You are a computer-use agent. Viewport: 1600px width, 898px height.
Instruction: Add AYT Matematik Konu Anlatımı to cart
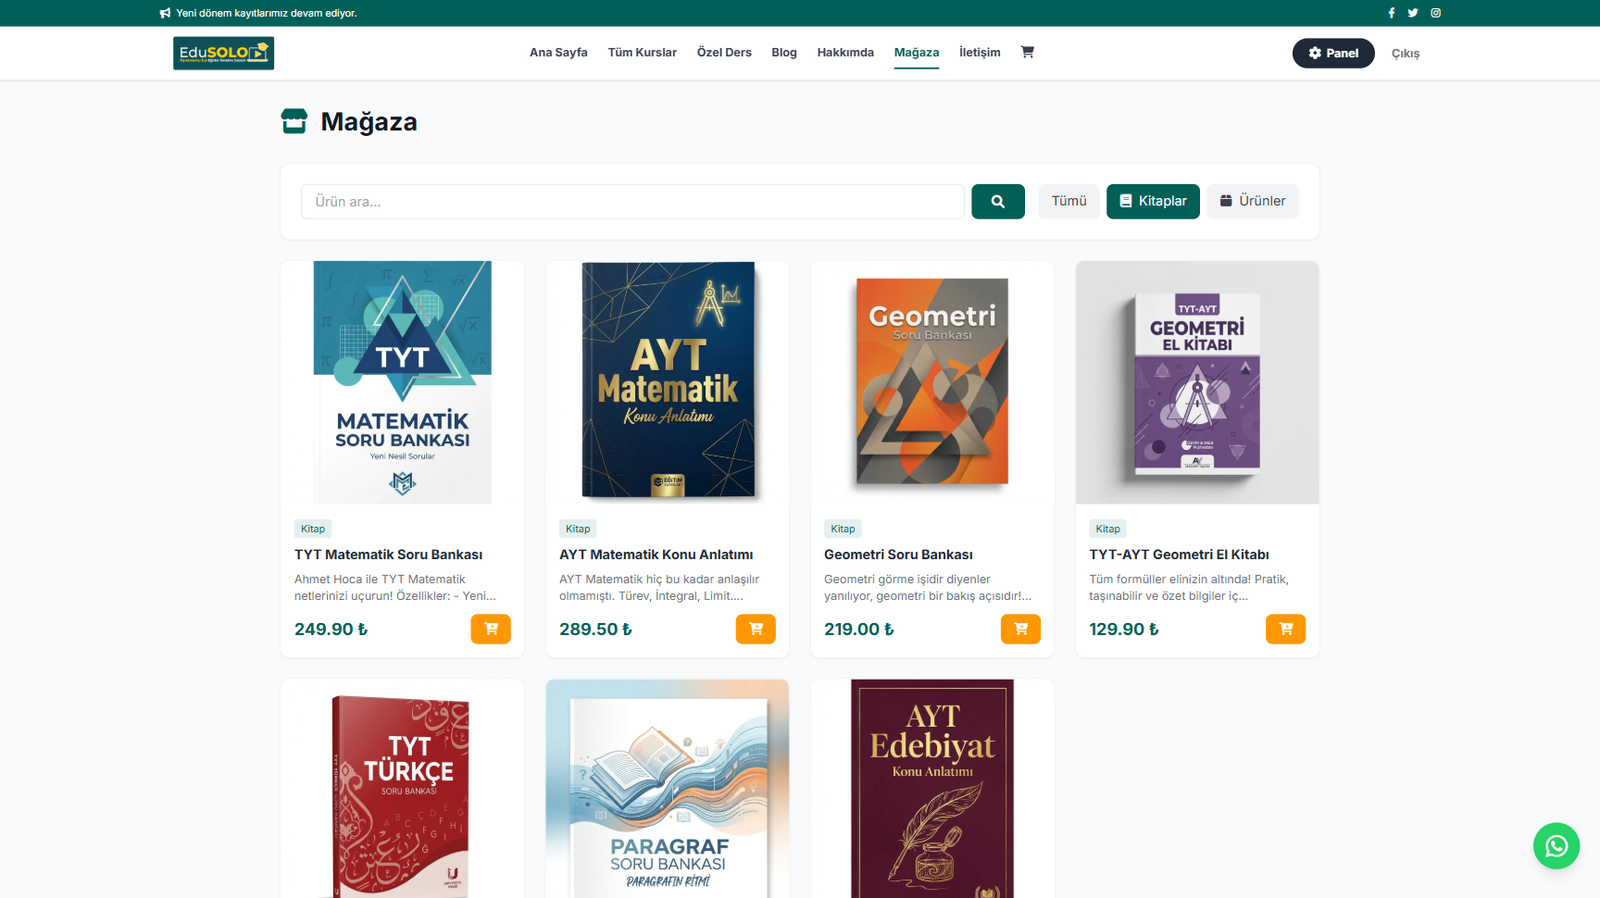(x=755, y=629)
